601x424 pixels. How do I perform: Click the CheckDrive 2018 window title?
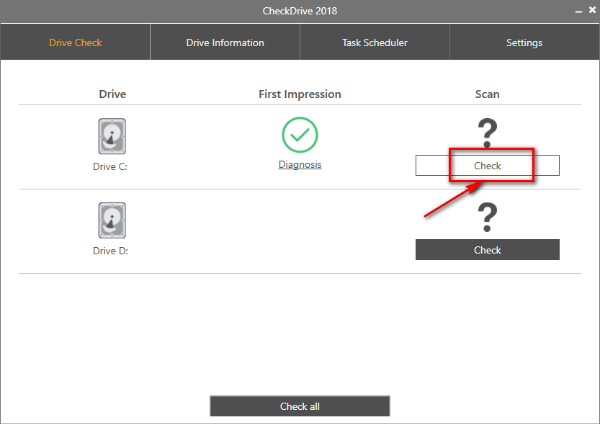tap(300, 11)
